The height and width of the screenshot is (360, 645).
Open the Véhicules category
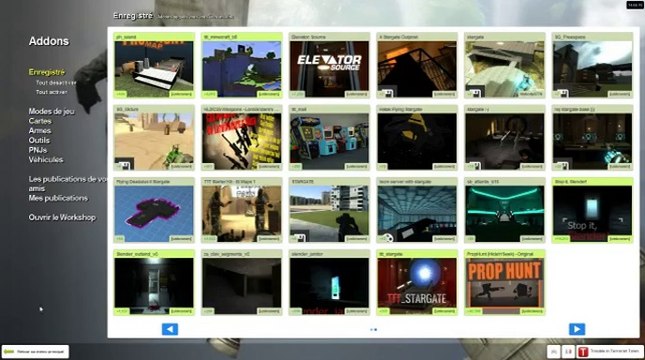(46, 160)
